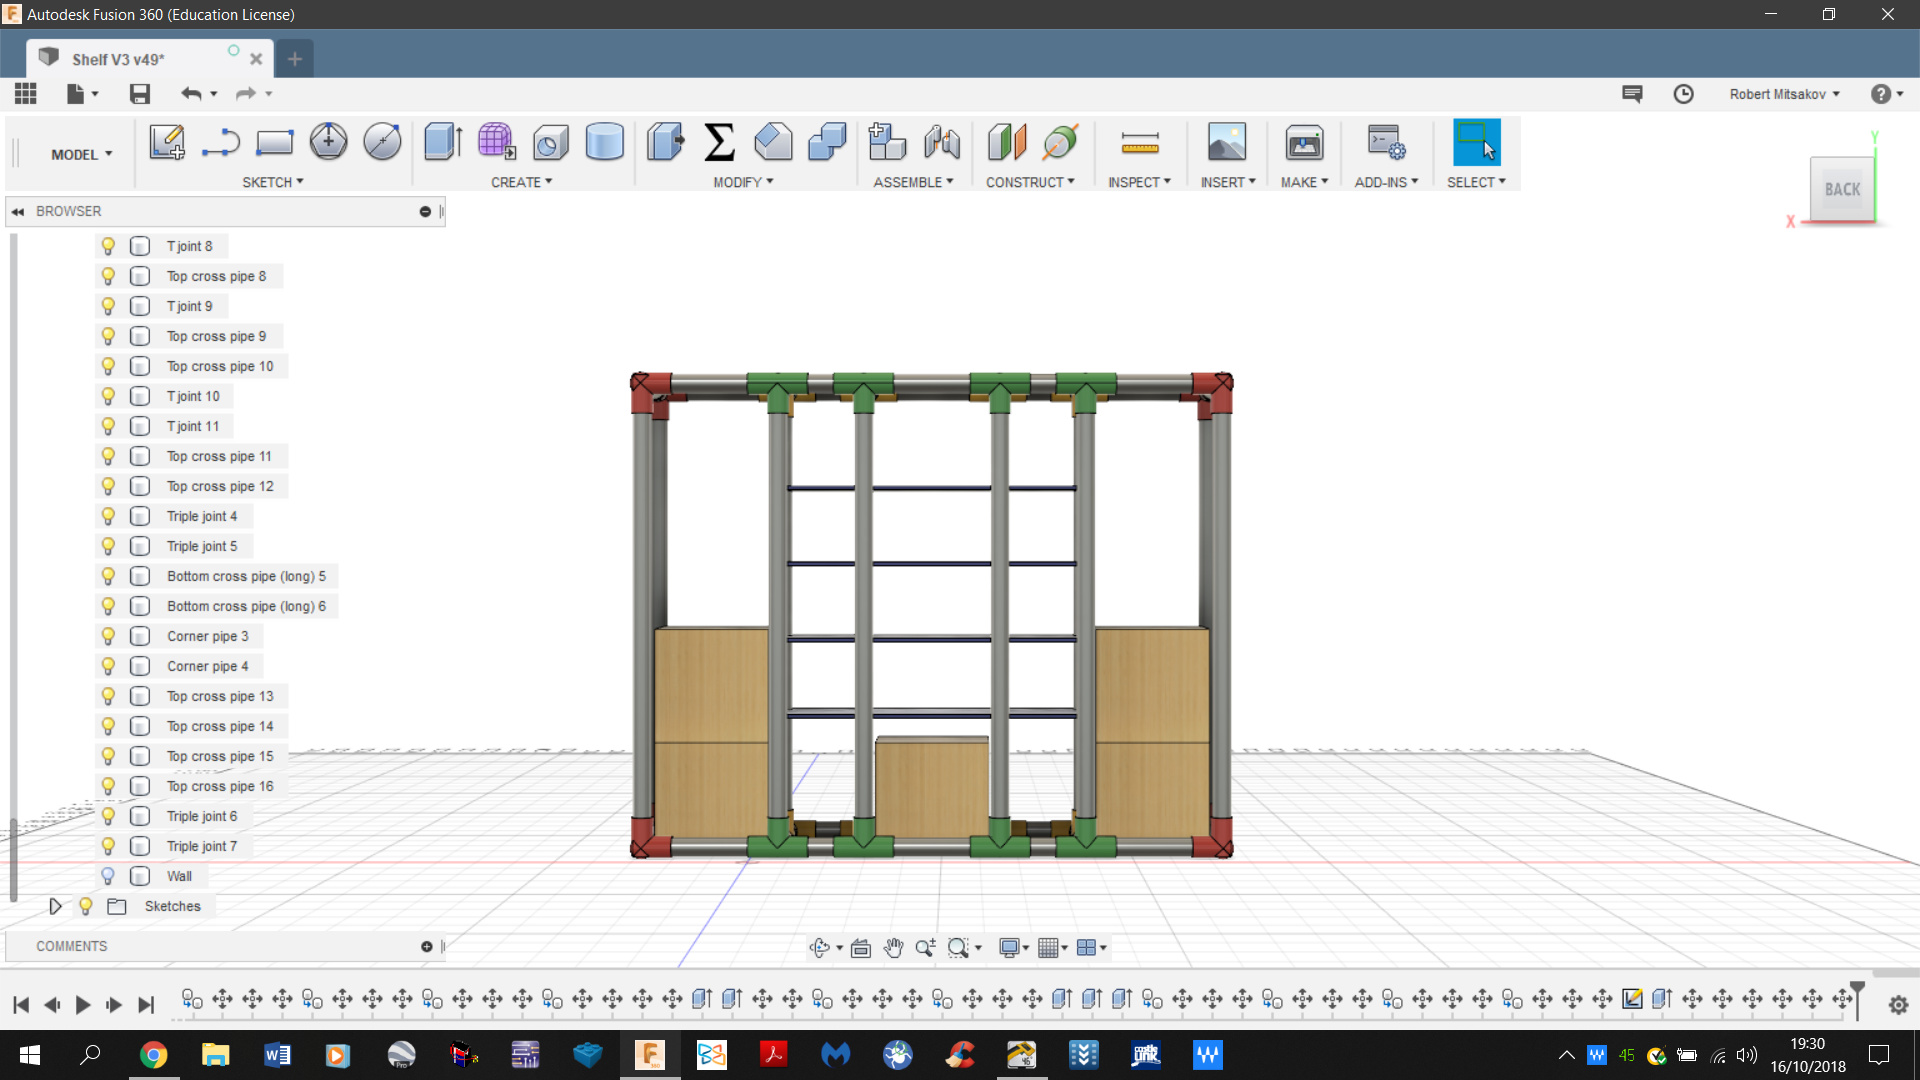Viewport: 1920px width, 1080px height.
Task: Toggle Sketches folder visibility bulb
Action: coord(86,906)
